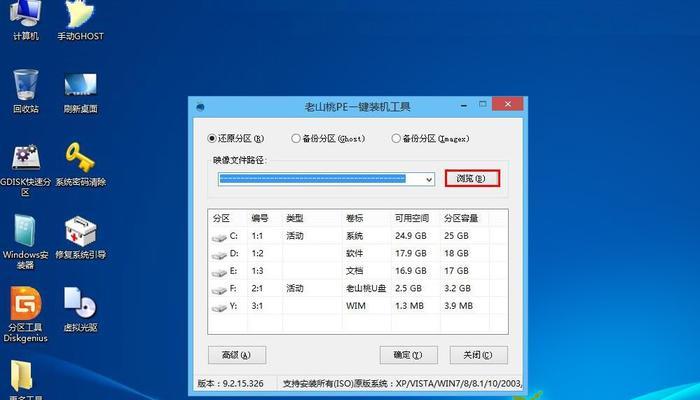Launch 分区工具 Diskgenius desktop icon
700x400 pixels.
[x=25, y=315]
